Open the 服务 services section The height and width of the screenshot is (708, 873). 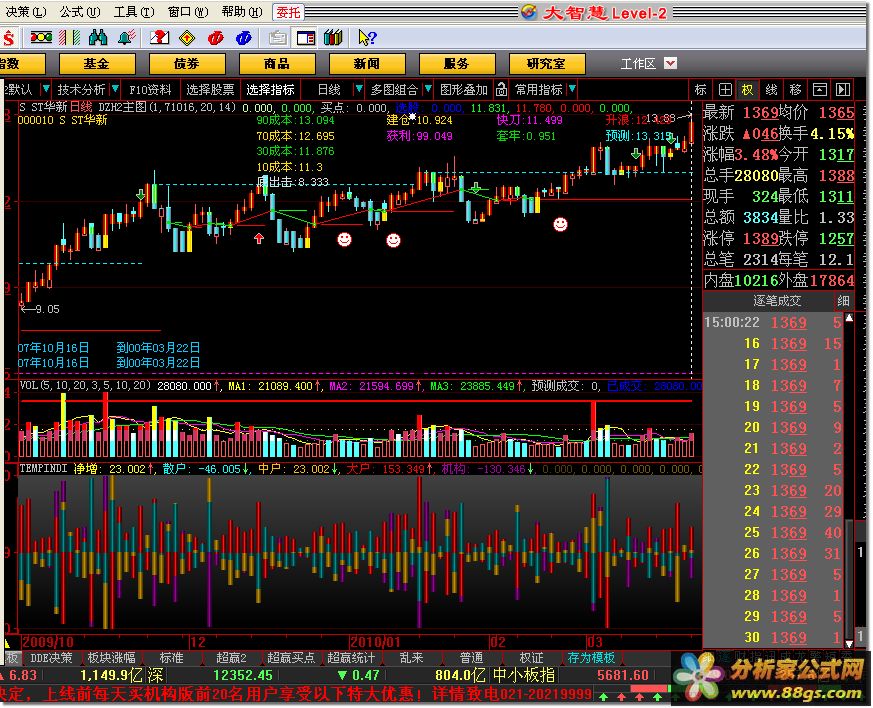point(457,63)
